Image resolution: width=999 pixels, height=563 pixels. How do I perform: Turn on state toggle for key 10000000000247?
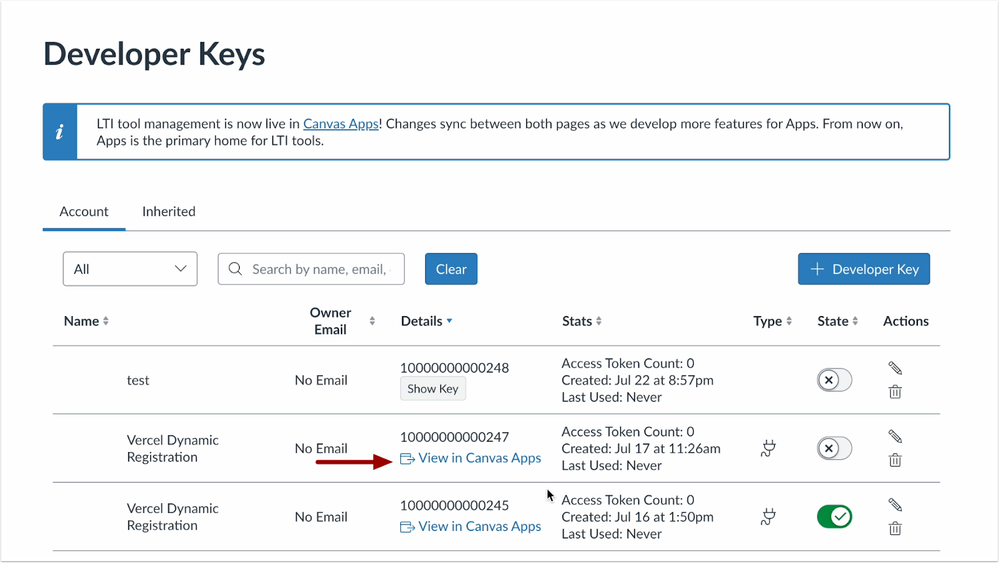[834, 448]
